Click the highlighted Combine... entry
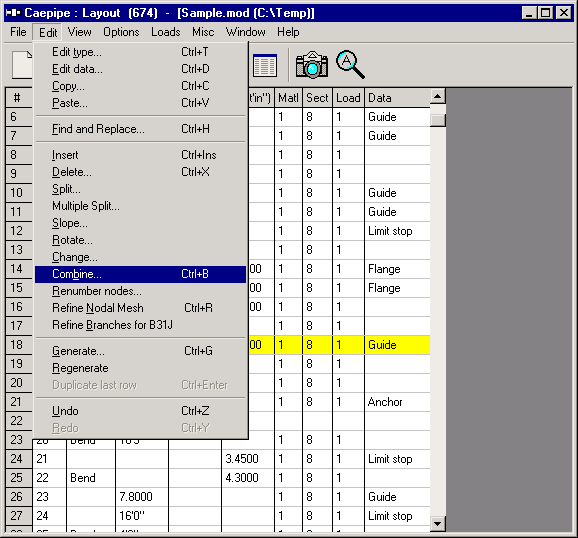The width and height of the screenshot is (578, 538). (140, 274)
